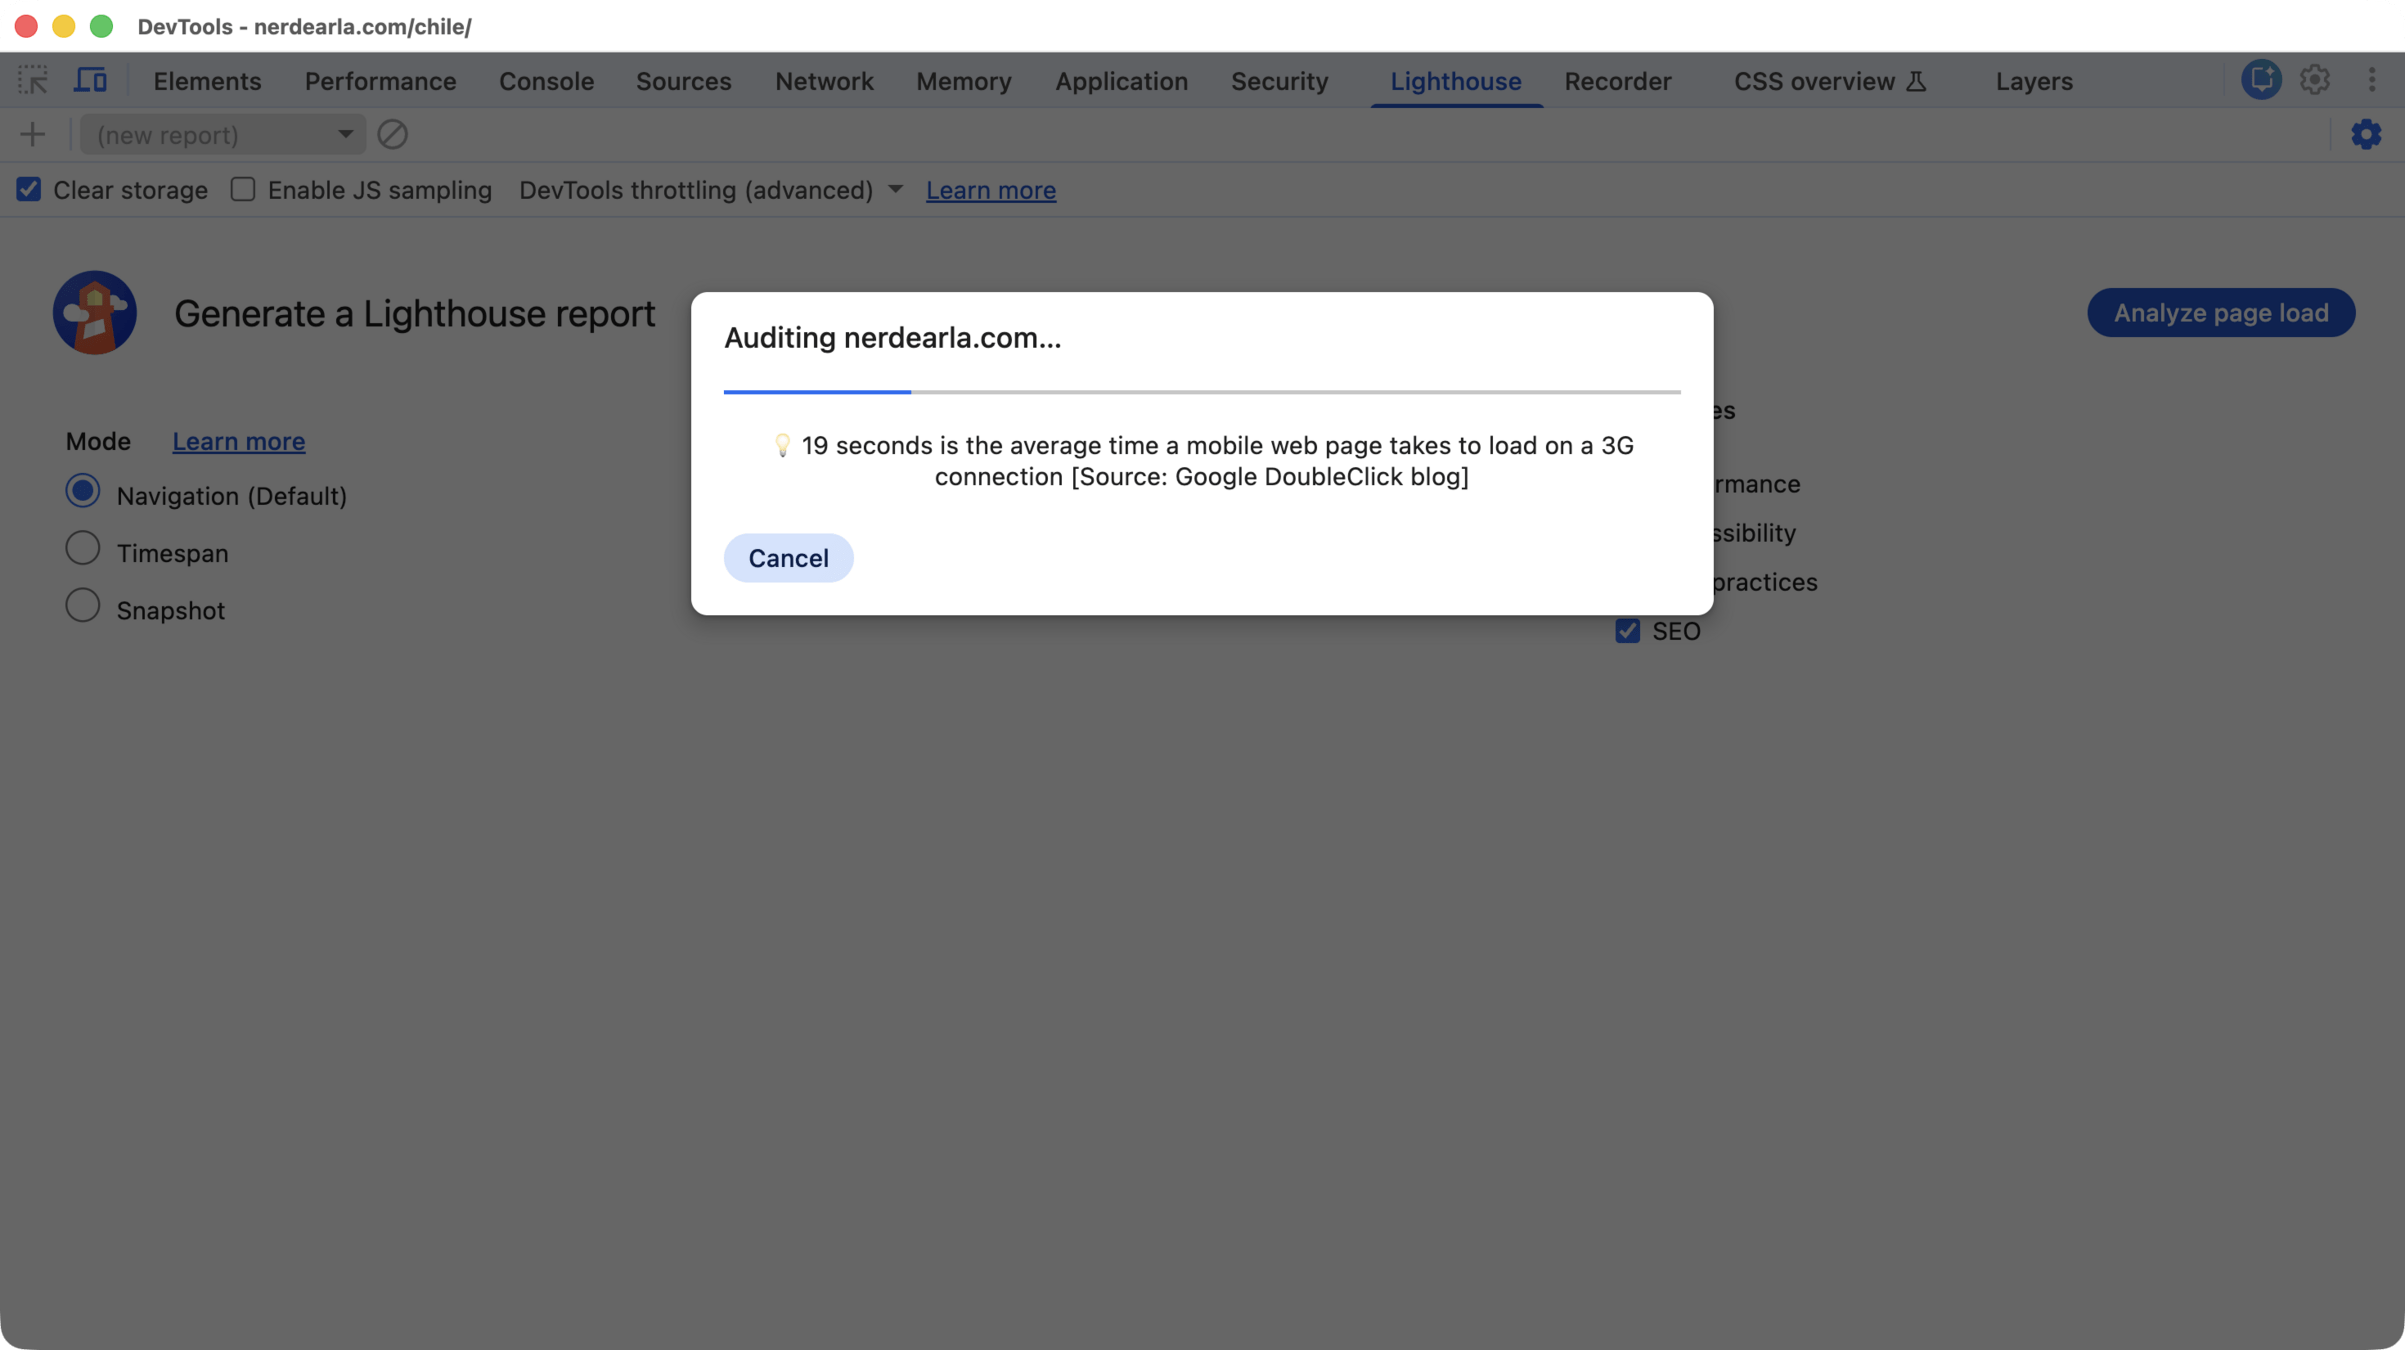This screenshot has height=1350, width=2405.
Task: Cancel the Lighthouse audit
Action: coord(788,558)
